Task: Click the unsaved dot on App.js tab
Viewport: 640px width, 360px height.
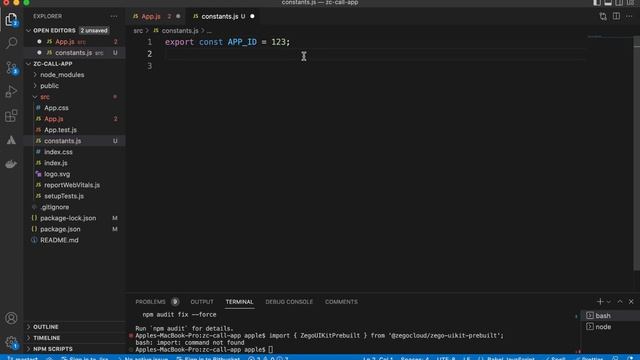Action: click(x=178, y=16)
